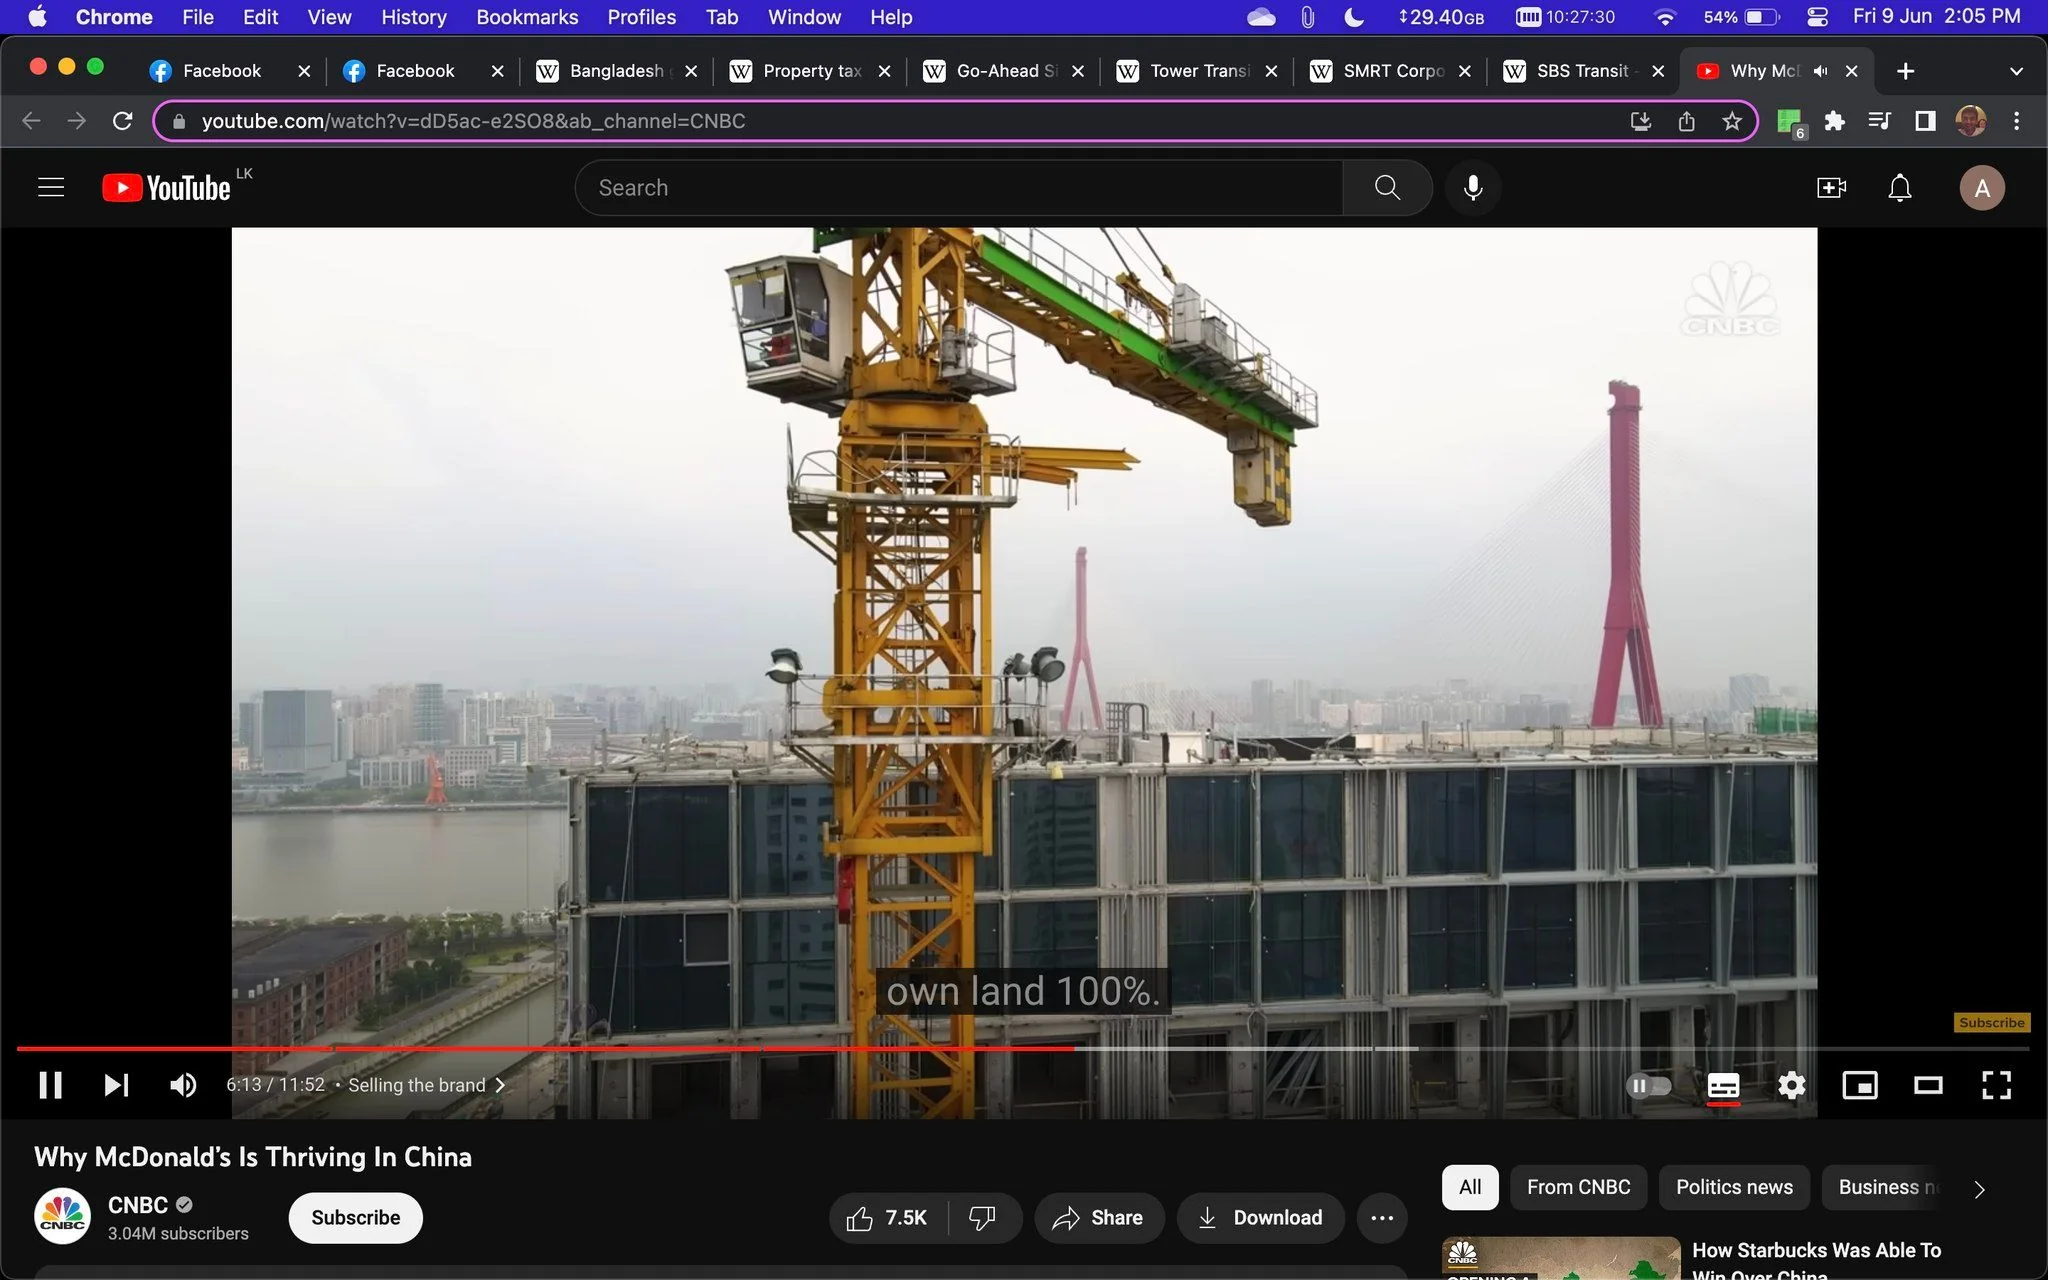
Task: Toggle the autoplay switch
Action: pos(1649,1085)
